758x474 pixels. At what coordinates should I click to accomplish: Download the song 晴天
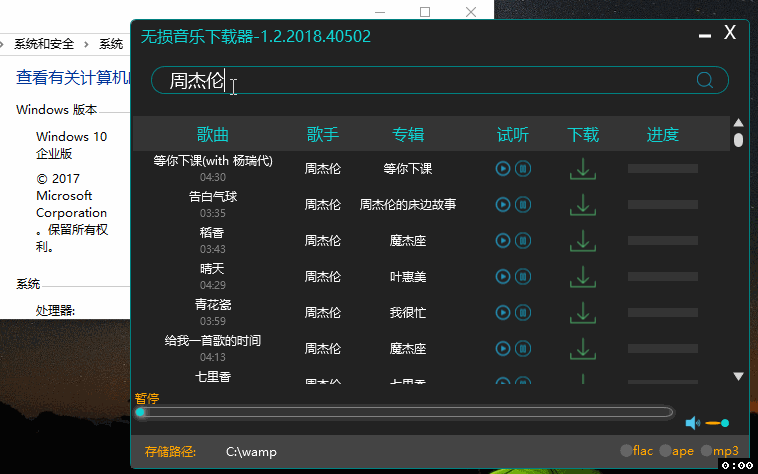tap(583, 277)
